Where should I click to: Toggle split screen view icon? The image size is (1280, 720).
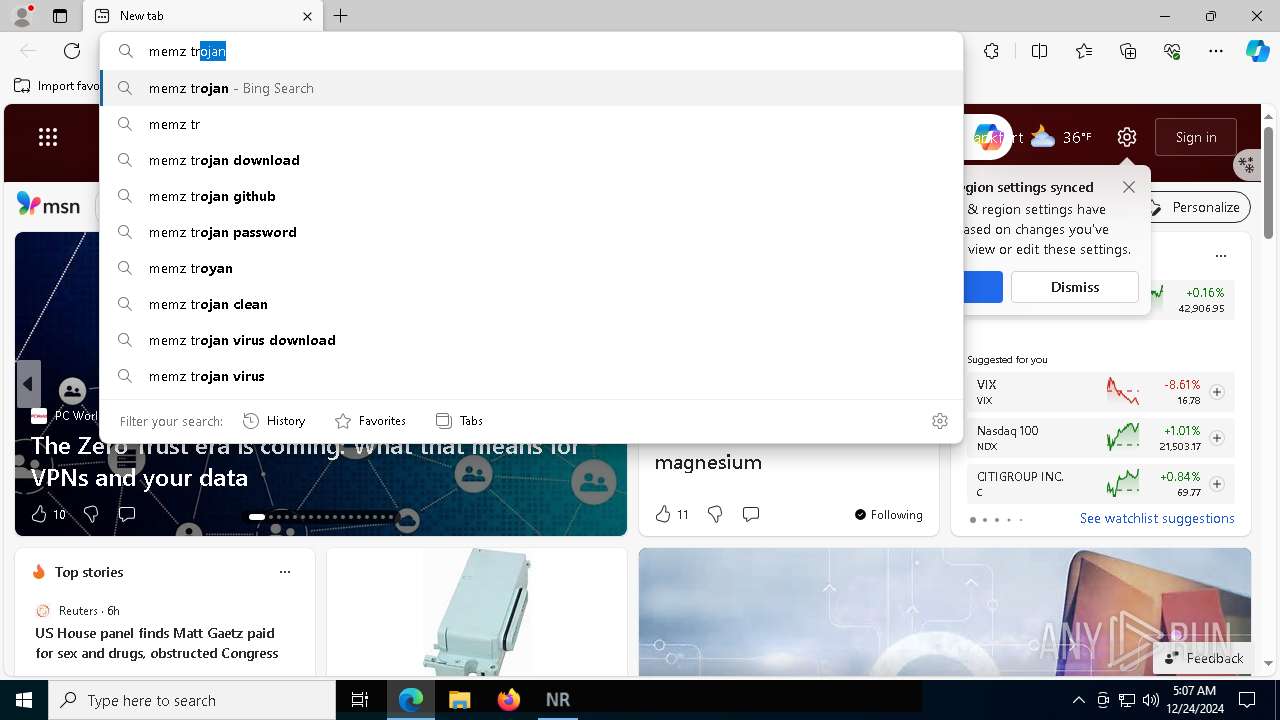pos(1039,51)
